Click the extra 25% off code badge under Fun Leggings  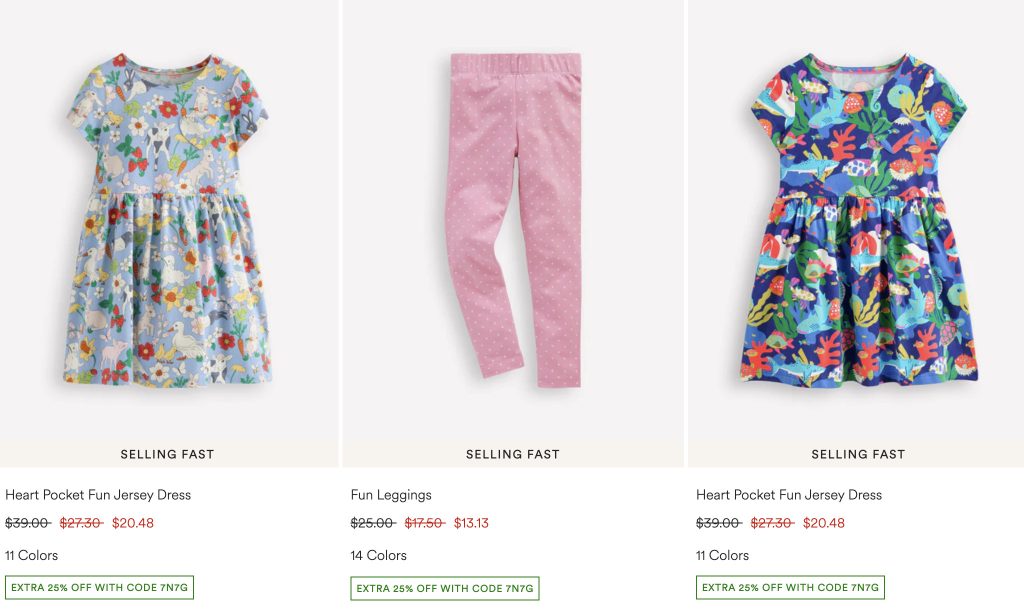coord(445,588)
